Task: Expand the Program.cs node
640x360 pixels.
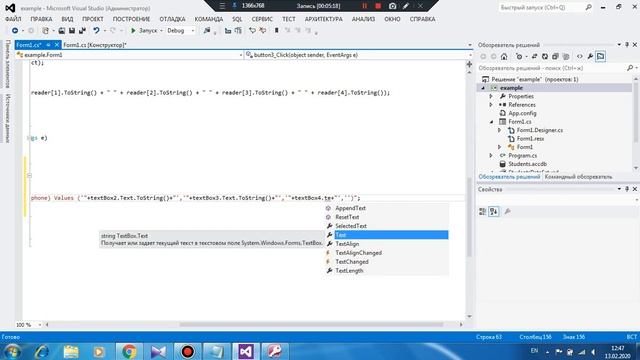Action: [491, 156]
